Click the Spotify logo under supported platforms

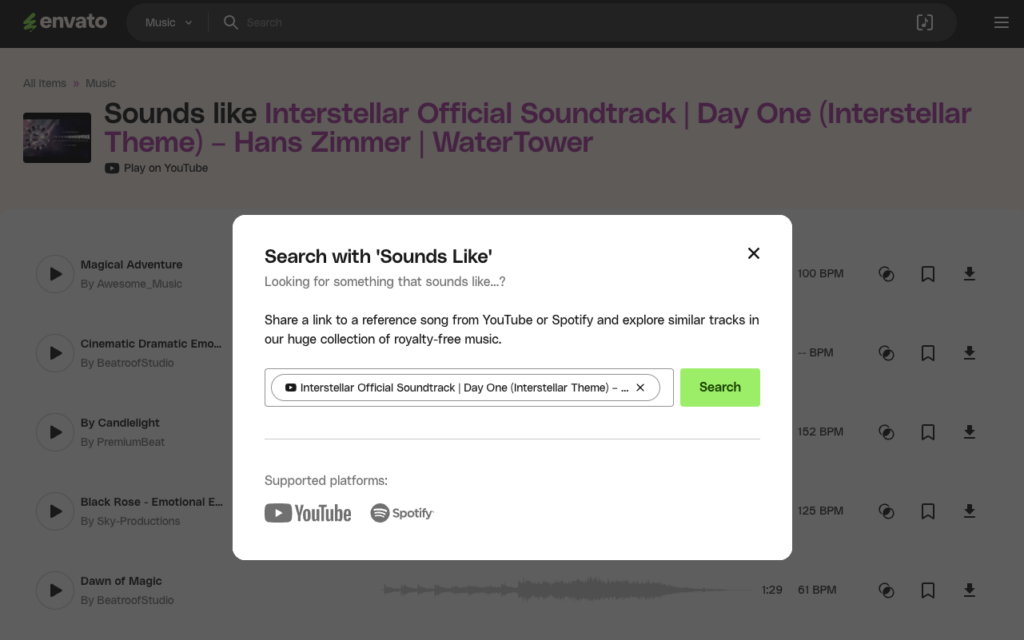point(401,512)
